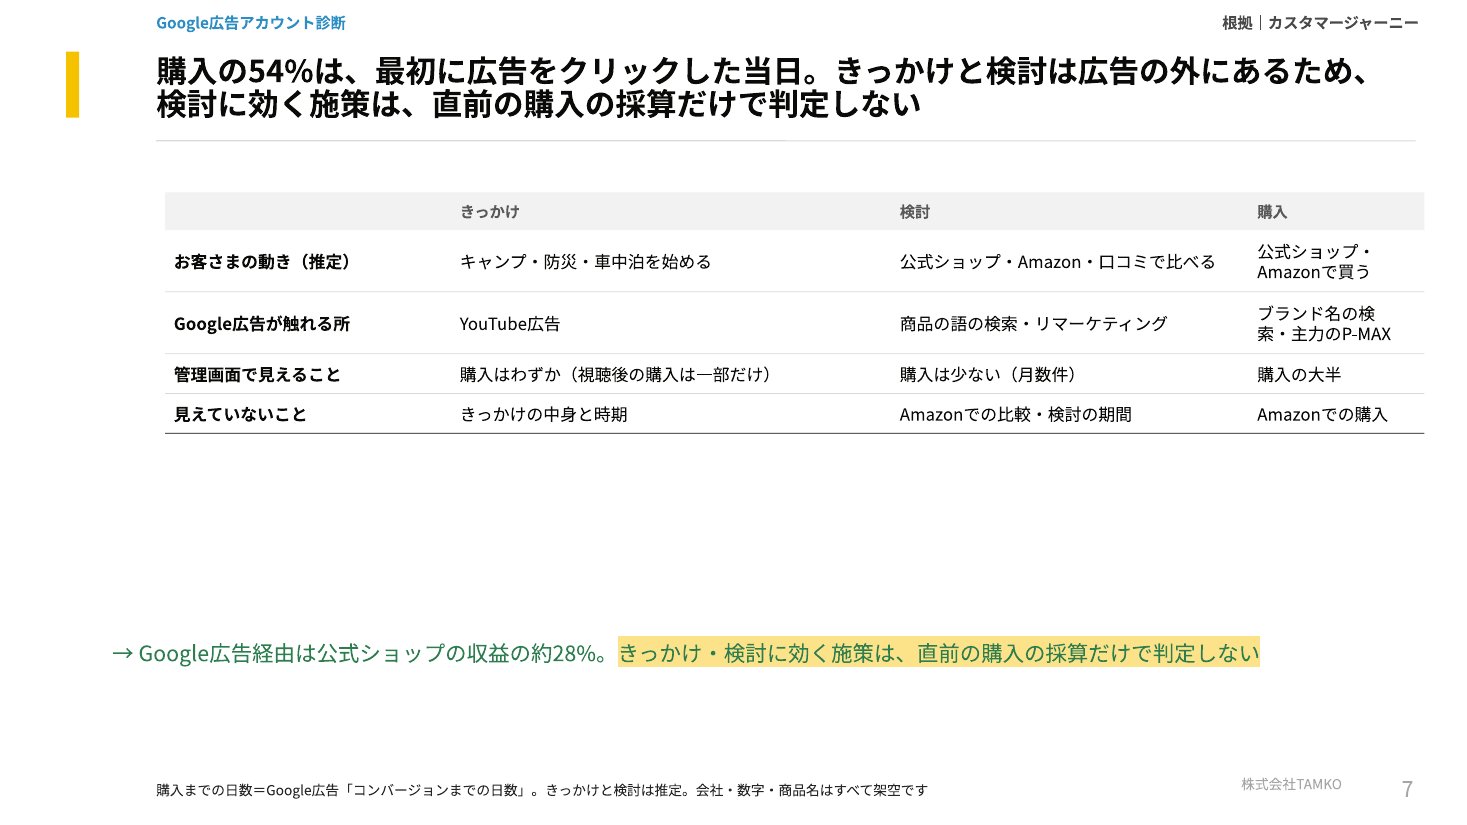1467x825 pixels.
Task: Click the '購入' column header
Action: tap(1272, 212)
